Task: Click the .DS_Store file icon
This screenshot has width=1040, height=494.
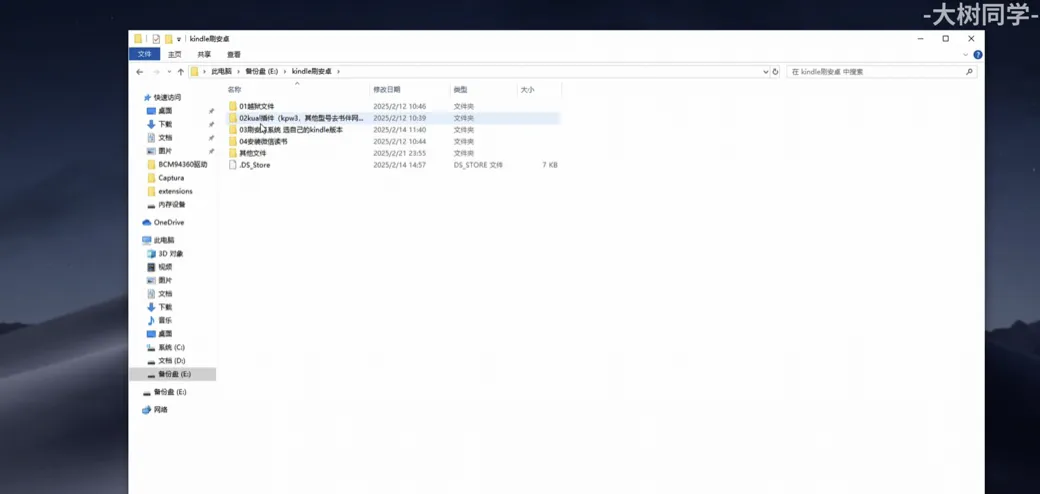Action: coord(233,165)
